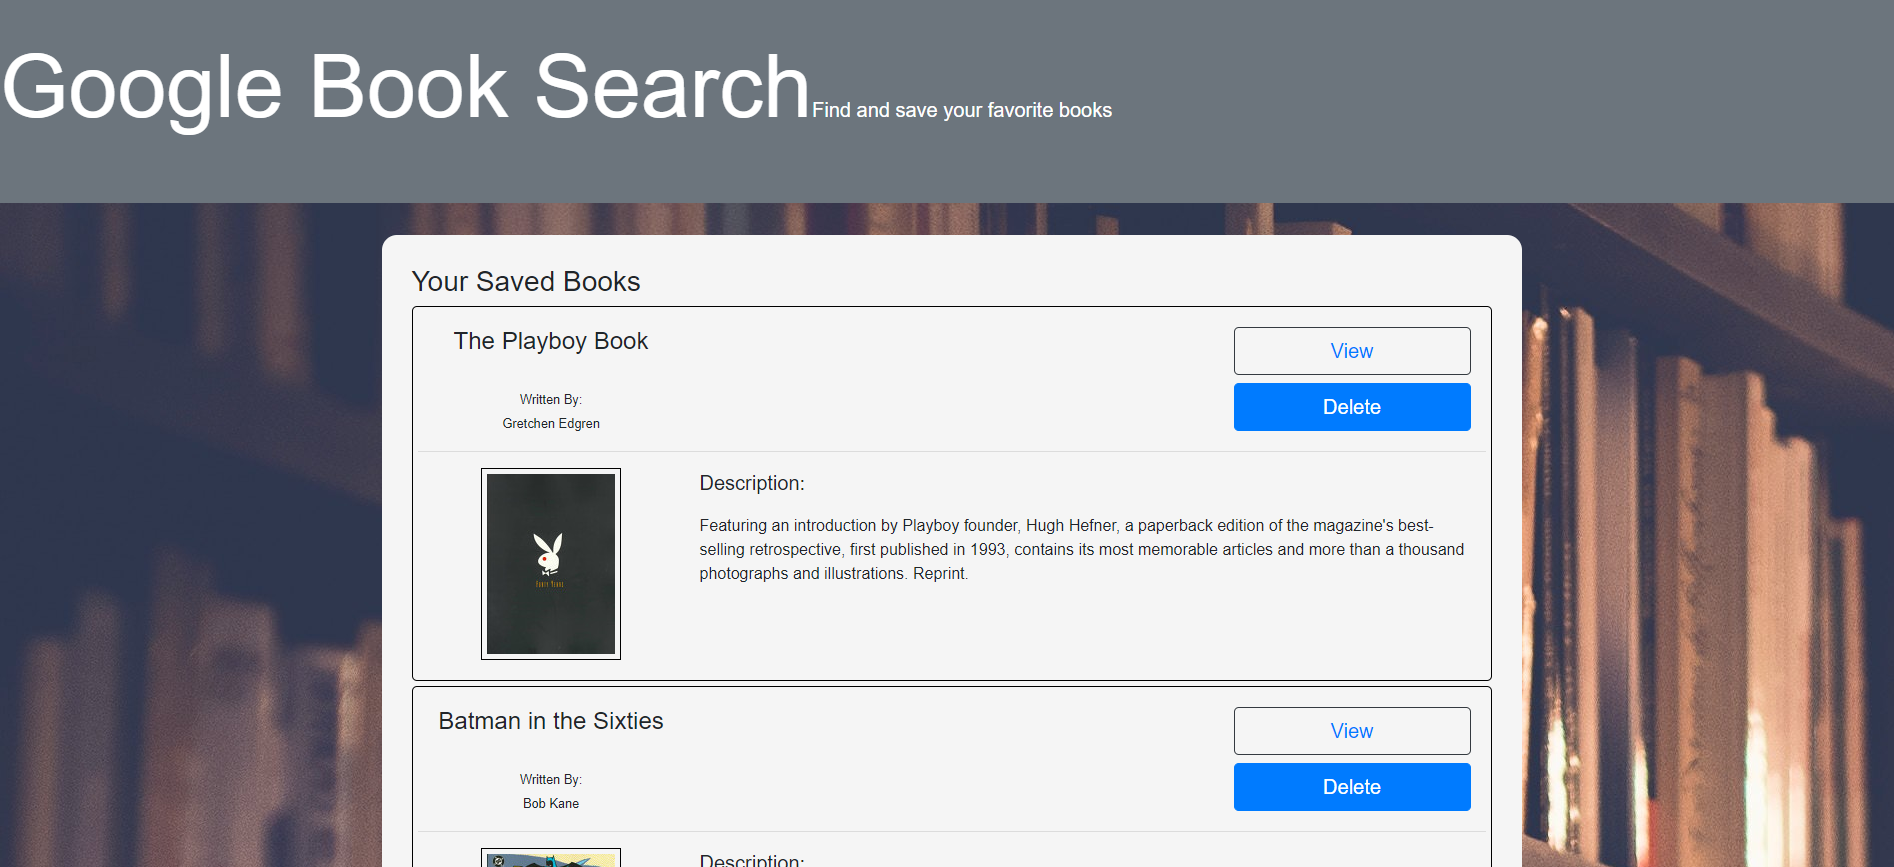
Task: Click Description heading of The Playboy Book
Action: coord(751,483)
